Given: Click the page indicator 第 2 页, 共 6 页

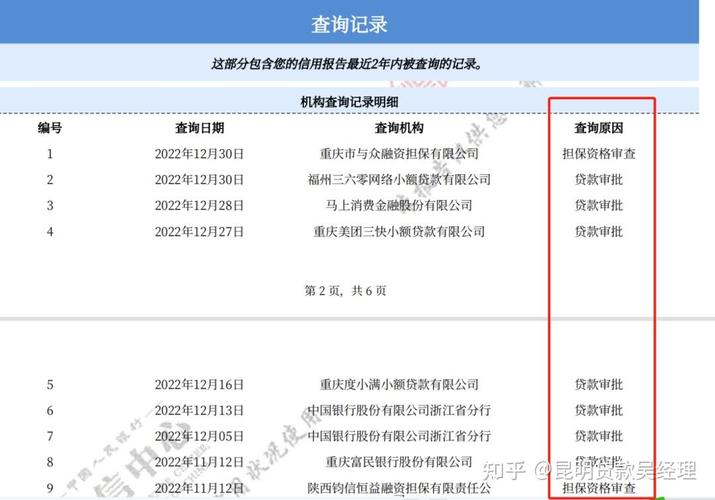Looking at the screenshot, I should [x=345, y=291].
